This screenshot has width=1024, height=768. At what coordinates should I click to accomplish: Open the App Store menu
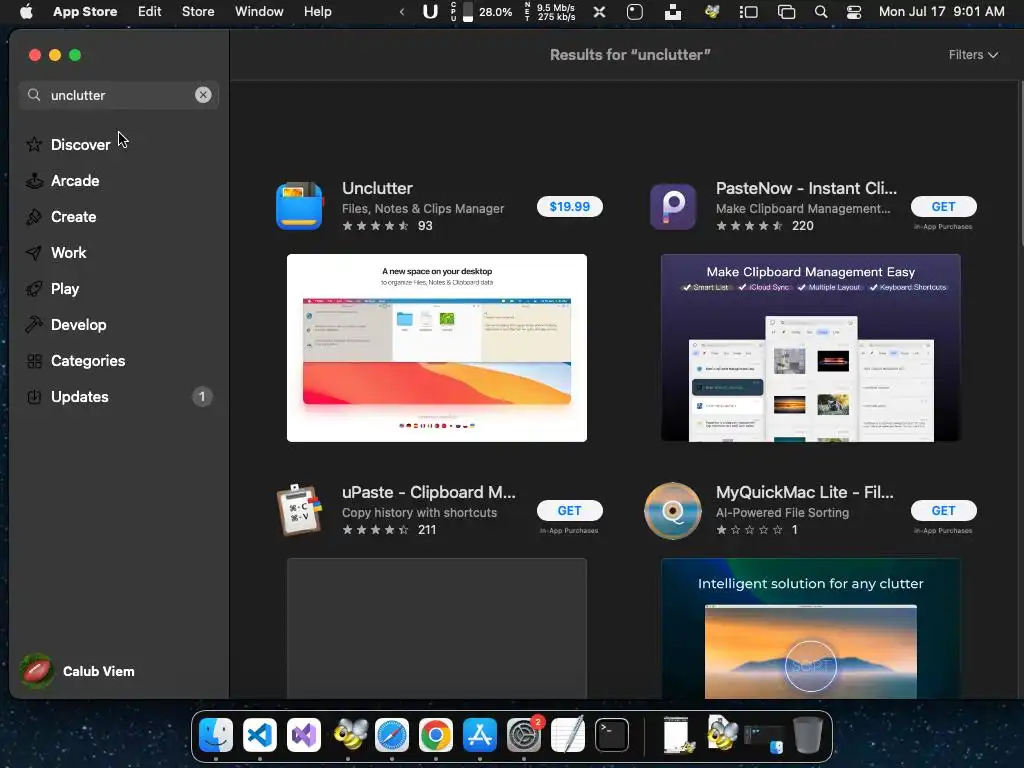click(85, 12)
